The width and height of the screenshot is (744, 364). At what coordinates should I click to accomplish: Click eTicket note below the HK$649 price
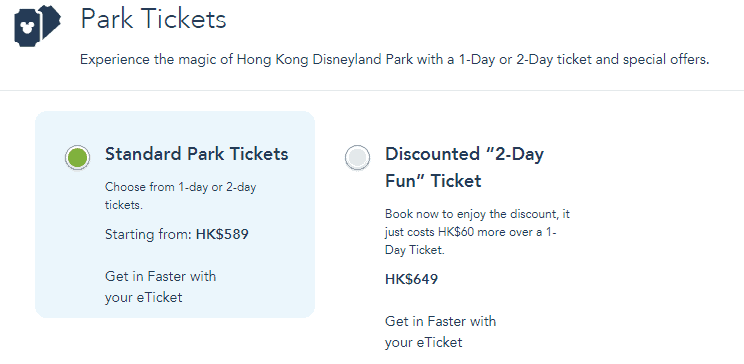(440, 332)
